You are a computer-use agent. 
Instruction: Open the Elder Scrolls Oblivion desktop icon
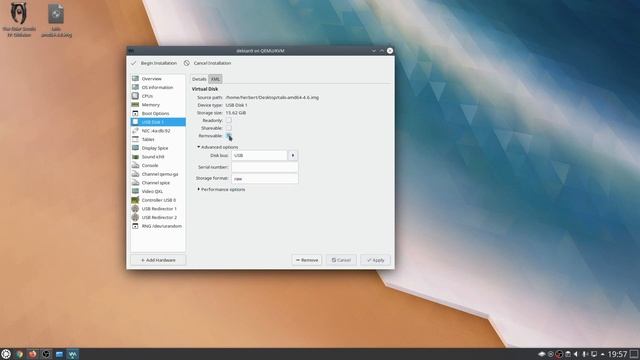pos(19,20)
